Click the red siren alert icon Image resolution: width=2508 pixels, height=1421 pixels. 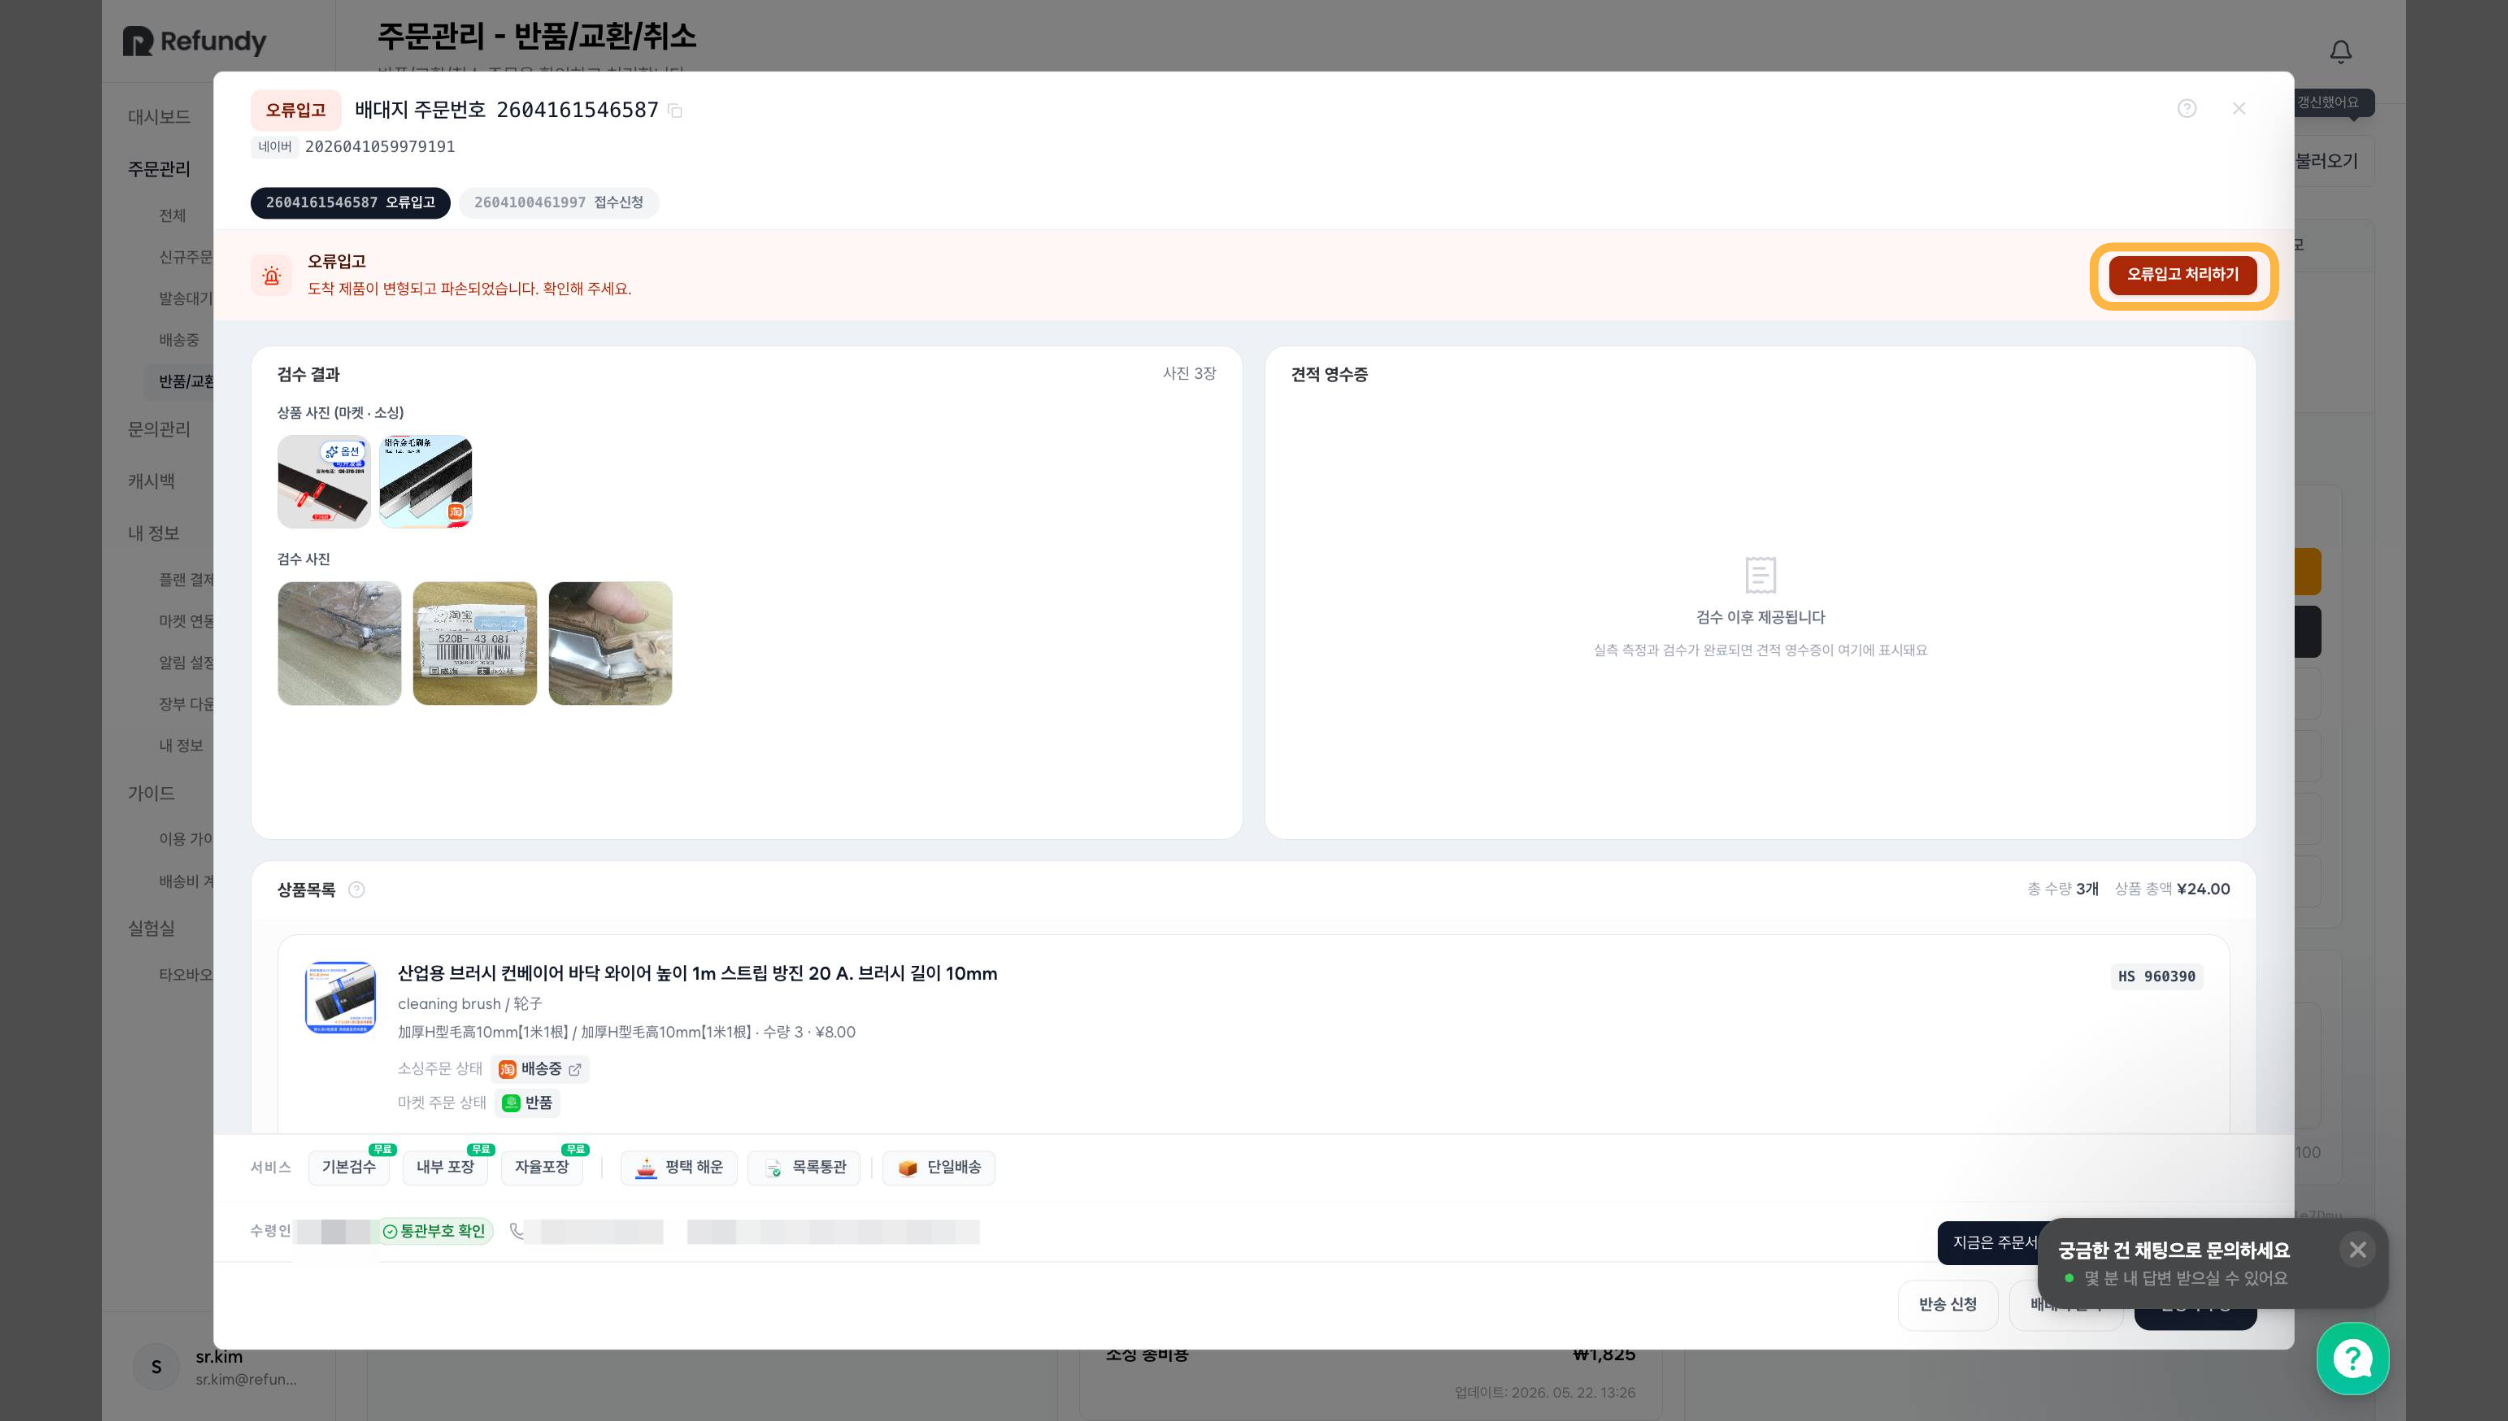[x=271, y=275]
